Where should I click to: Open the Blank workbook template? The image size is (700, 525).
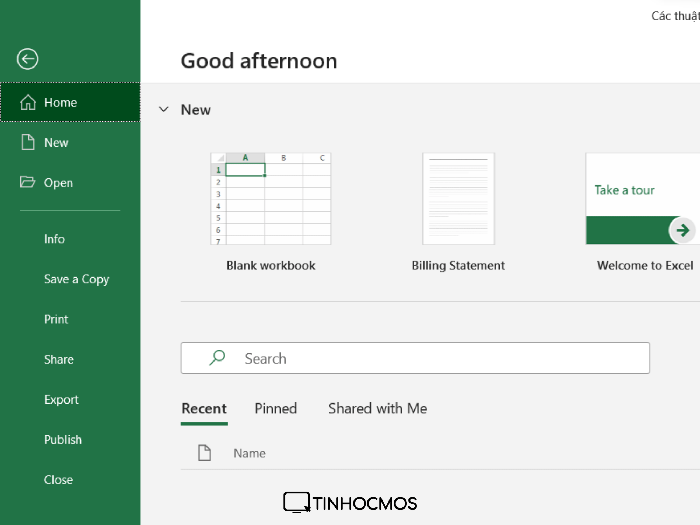pos(270,199)
